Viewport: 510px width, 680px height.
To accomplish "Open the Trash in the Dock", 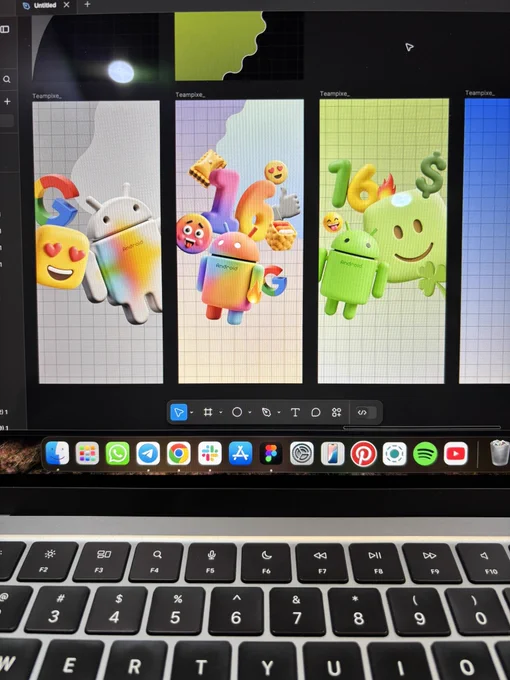I will (499, 453).
